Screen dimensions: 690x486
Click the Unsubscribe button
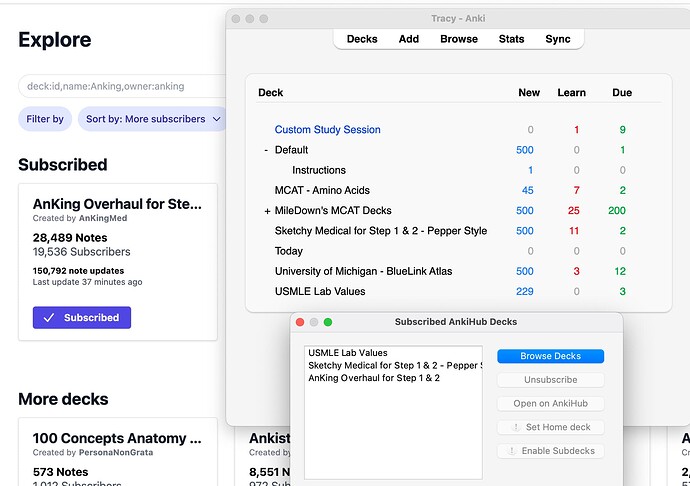pyautogui.click(x=550, y=379)
